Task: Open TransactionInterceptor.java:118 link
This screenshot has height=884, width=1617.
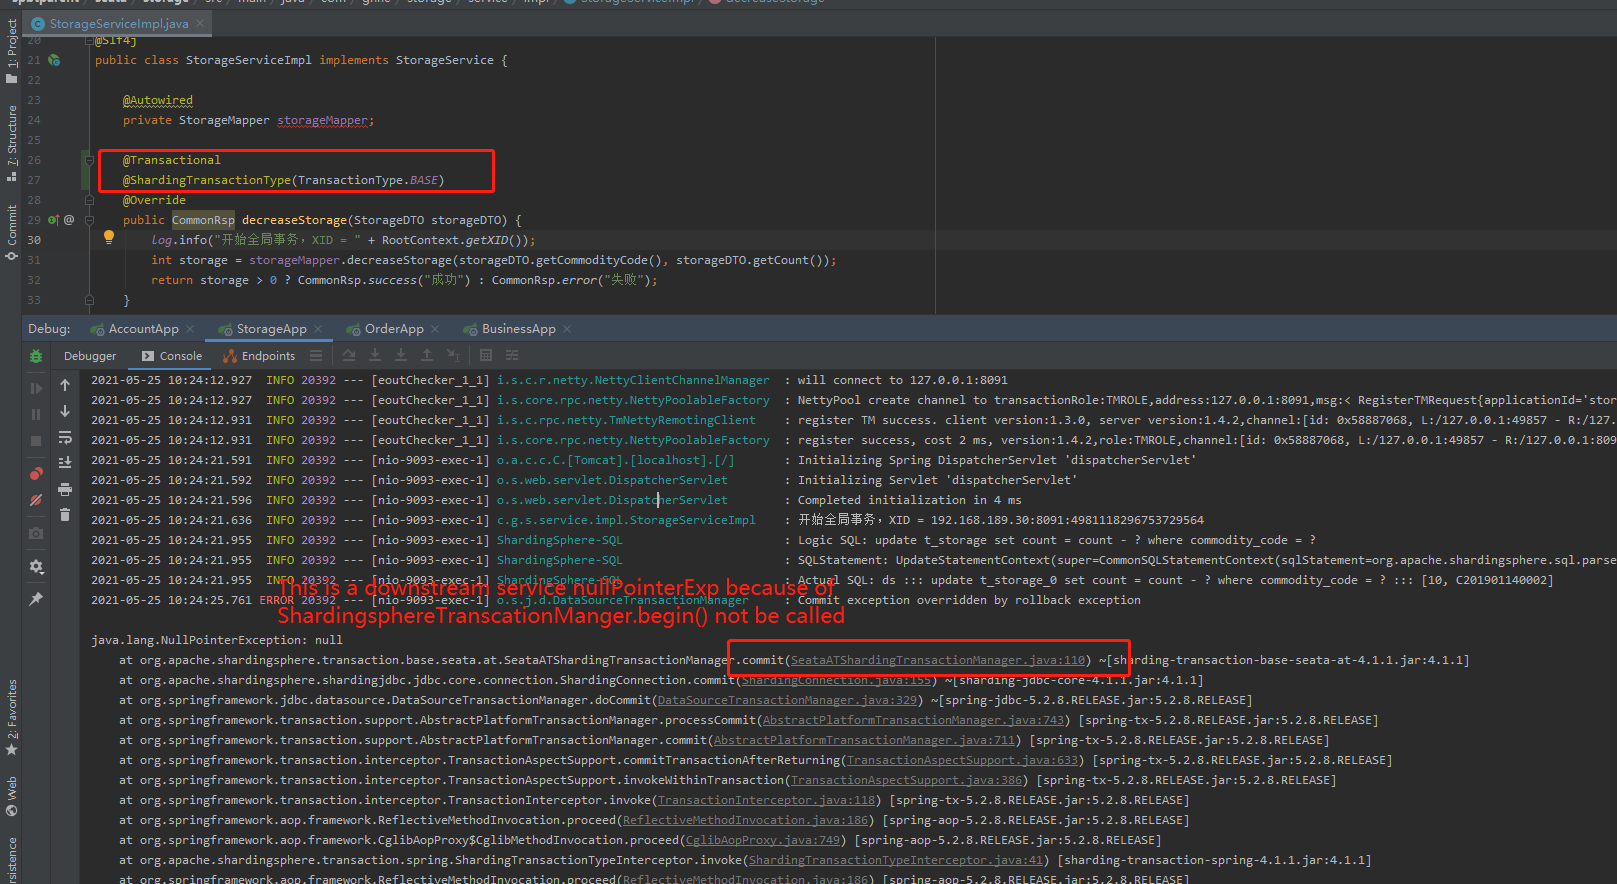Action: tap(766, 800)
